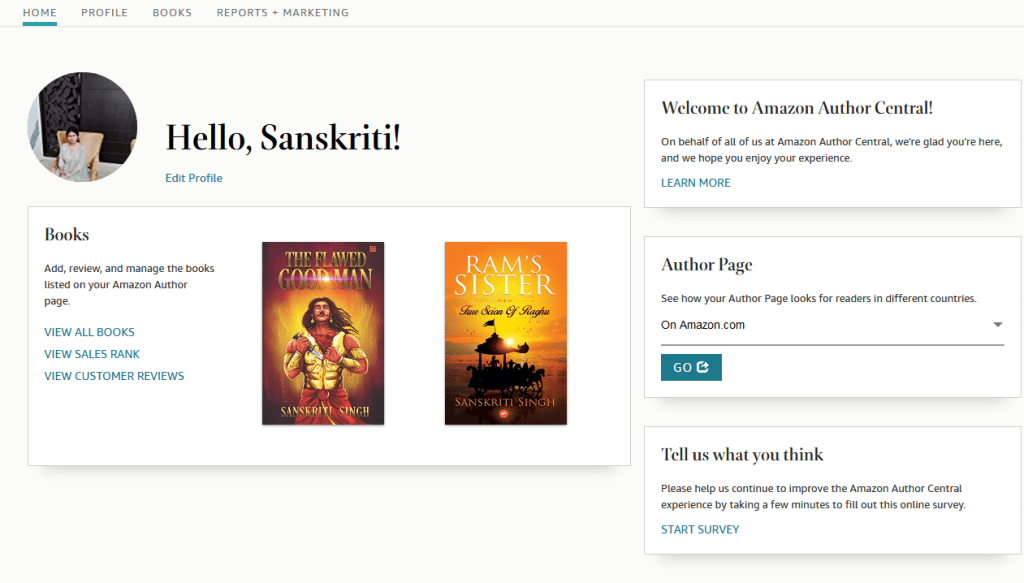Click the external link icon on Go

point(703,367)
